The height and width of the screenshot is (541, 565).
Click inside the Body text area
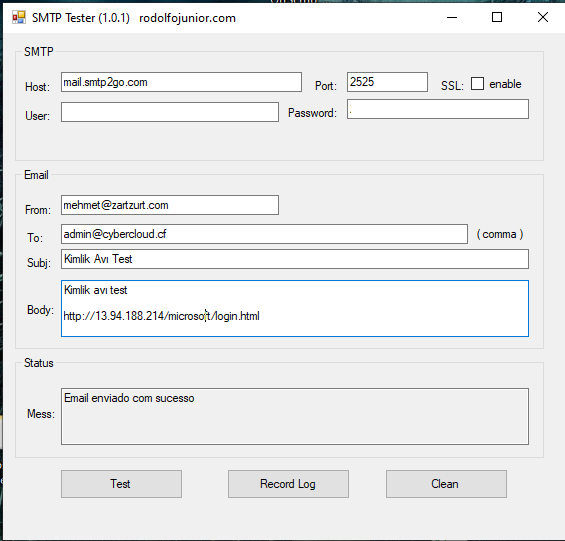[295, 309]
